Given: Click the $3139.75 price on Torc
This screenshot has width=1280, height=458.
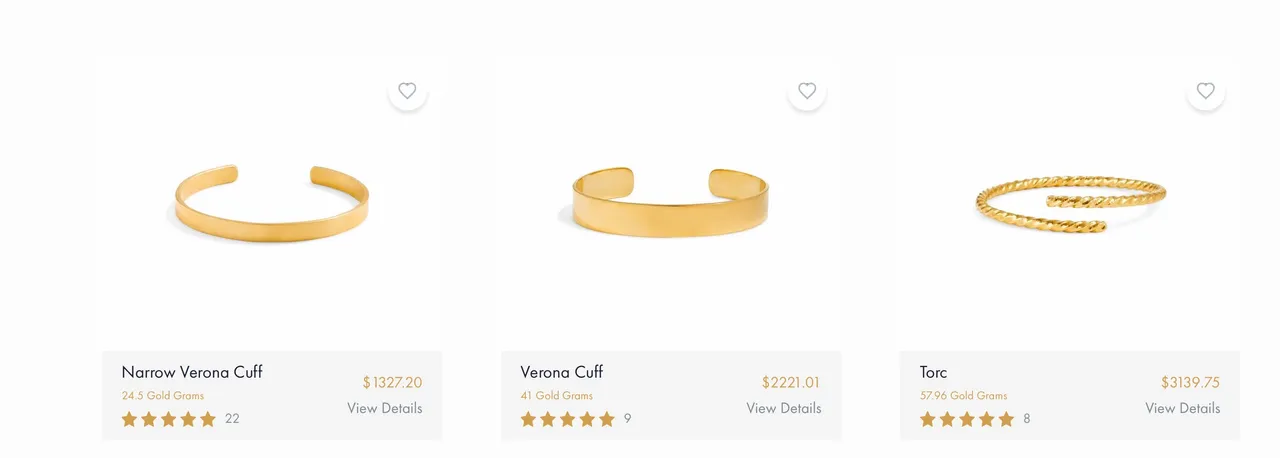Looking at the screenshot, I should coord(1190,382).
